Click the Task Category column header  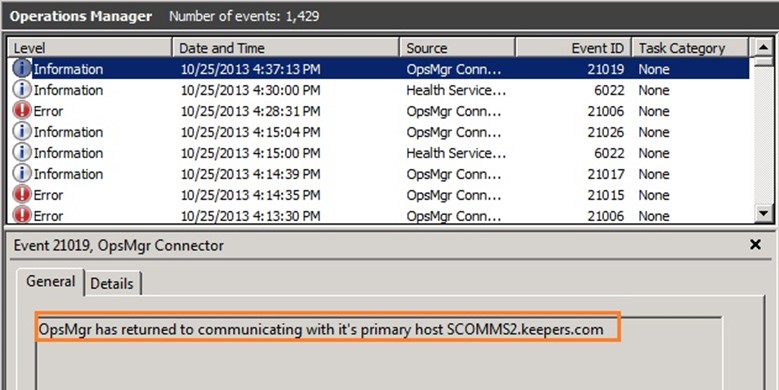coord(690,48)
